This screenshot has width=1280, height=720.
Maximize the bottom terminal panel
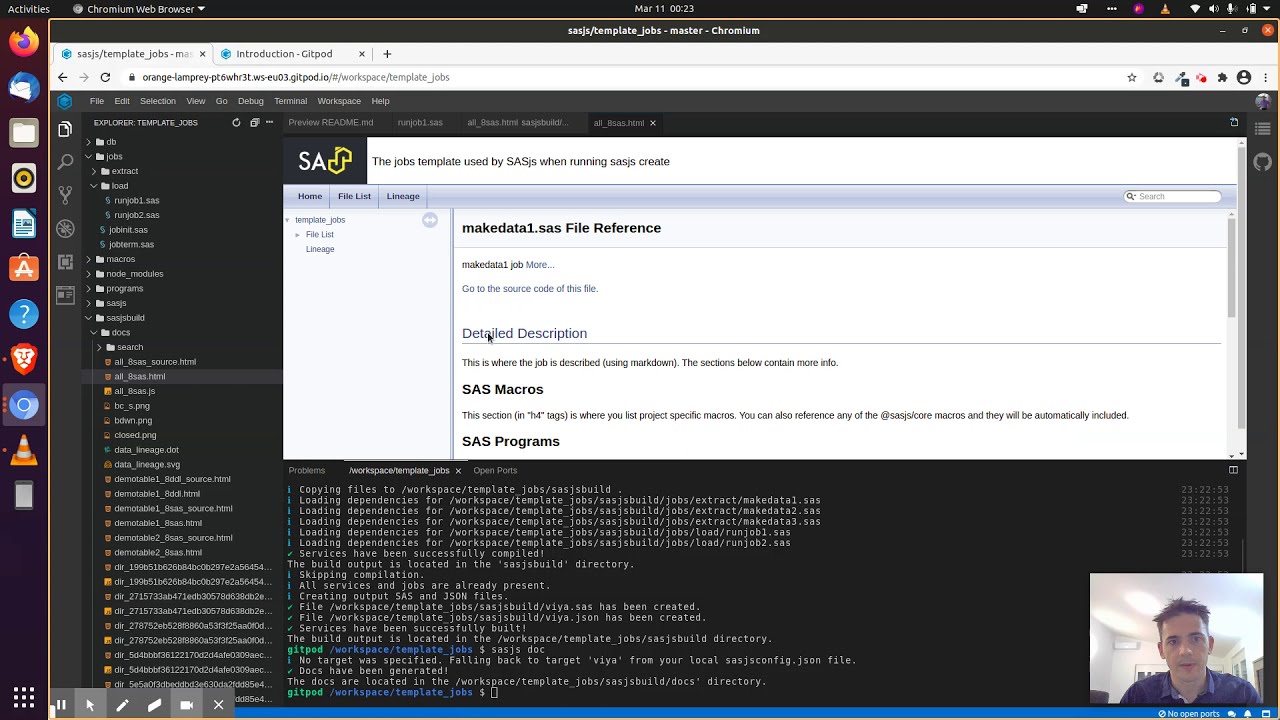[x=1233, y=470]
